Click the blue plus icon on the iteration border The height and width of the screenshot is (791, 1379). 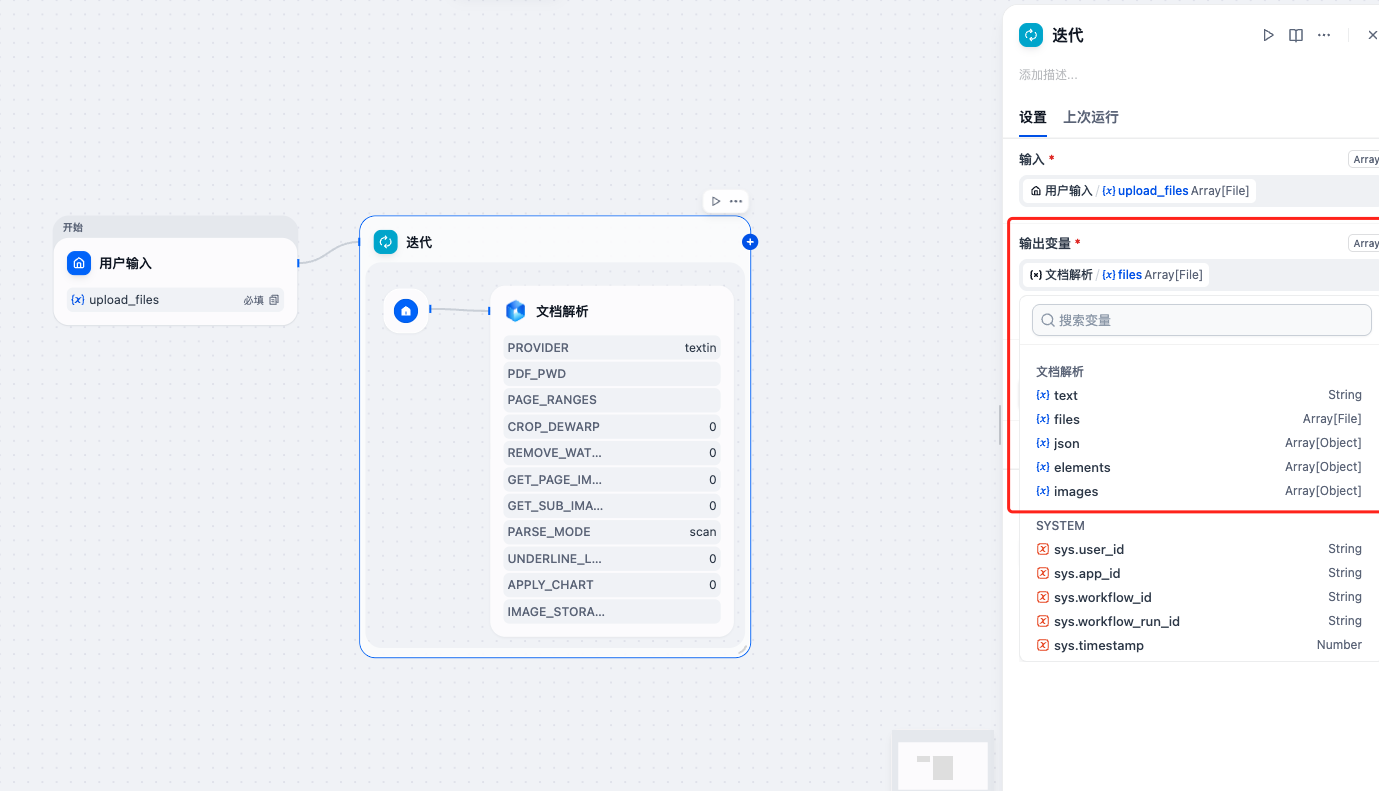click(x=749, y=241)
